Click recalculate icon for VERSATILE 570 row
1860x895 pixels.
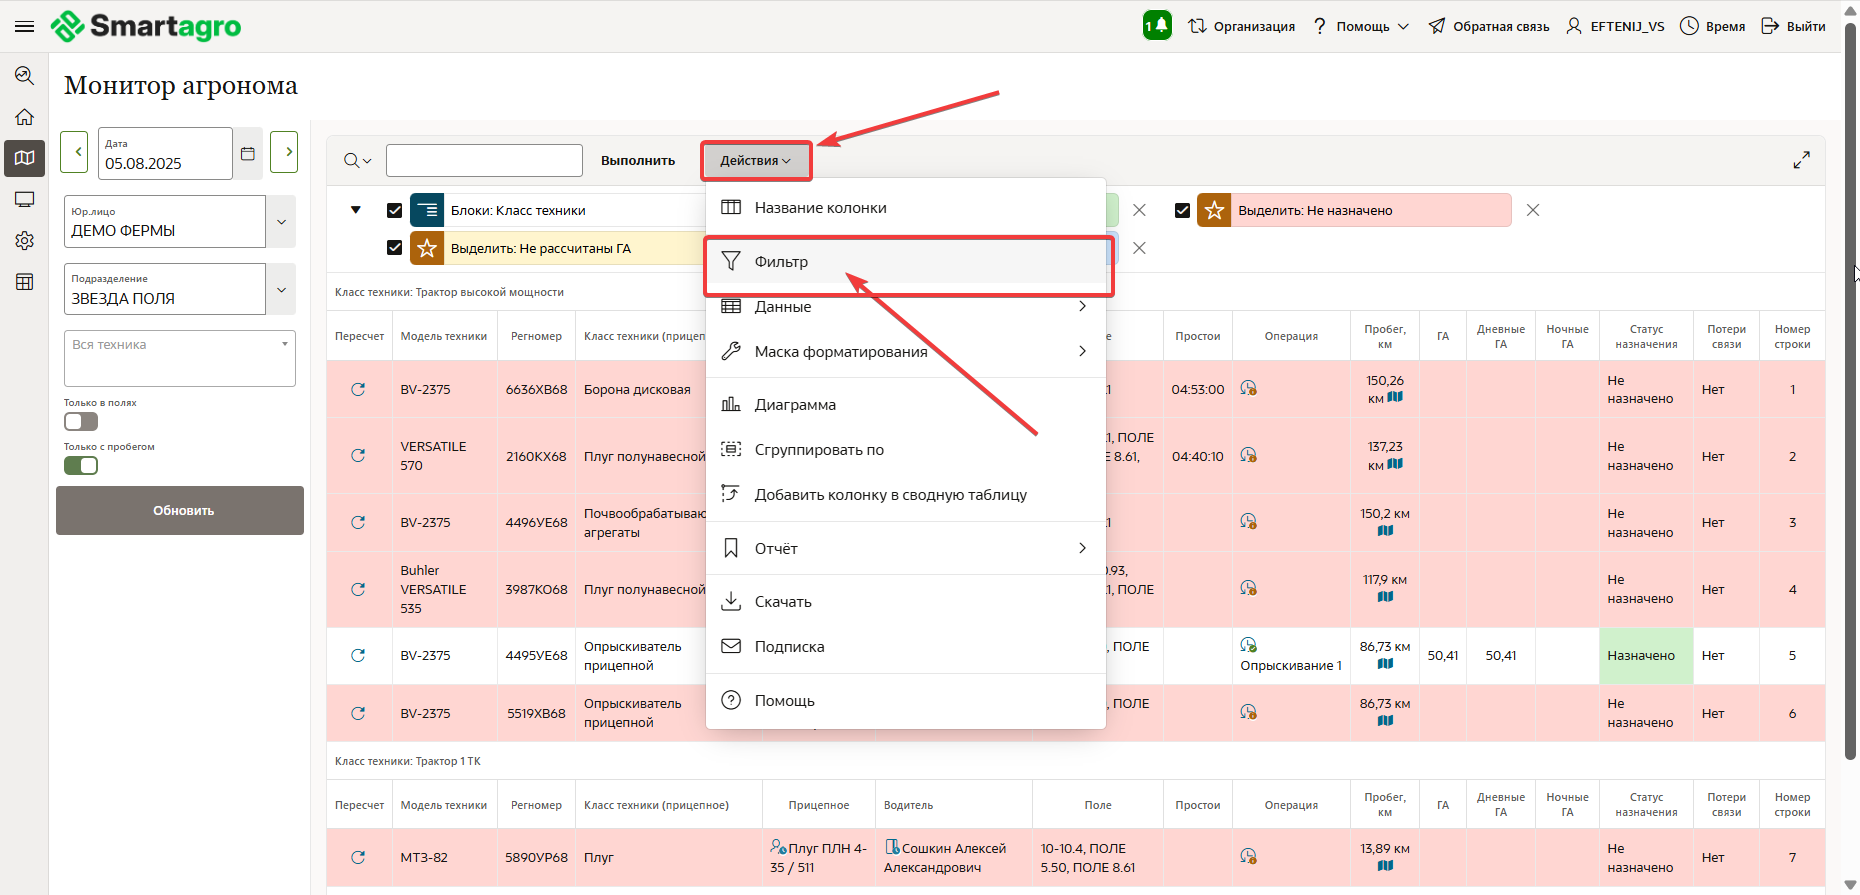(358, 456)
